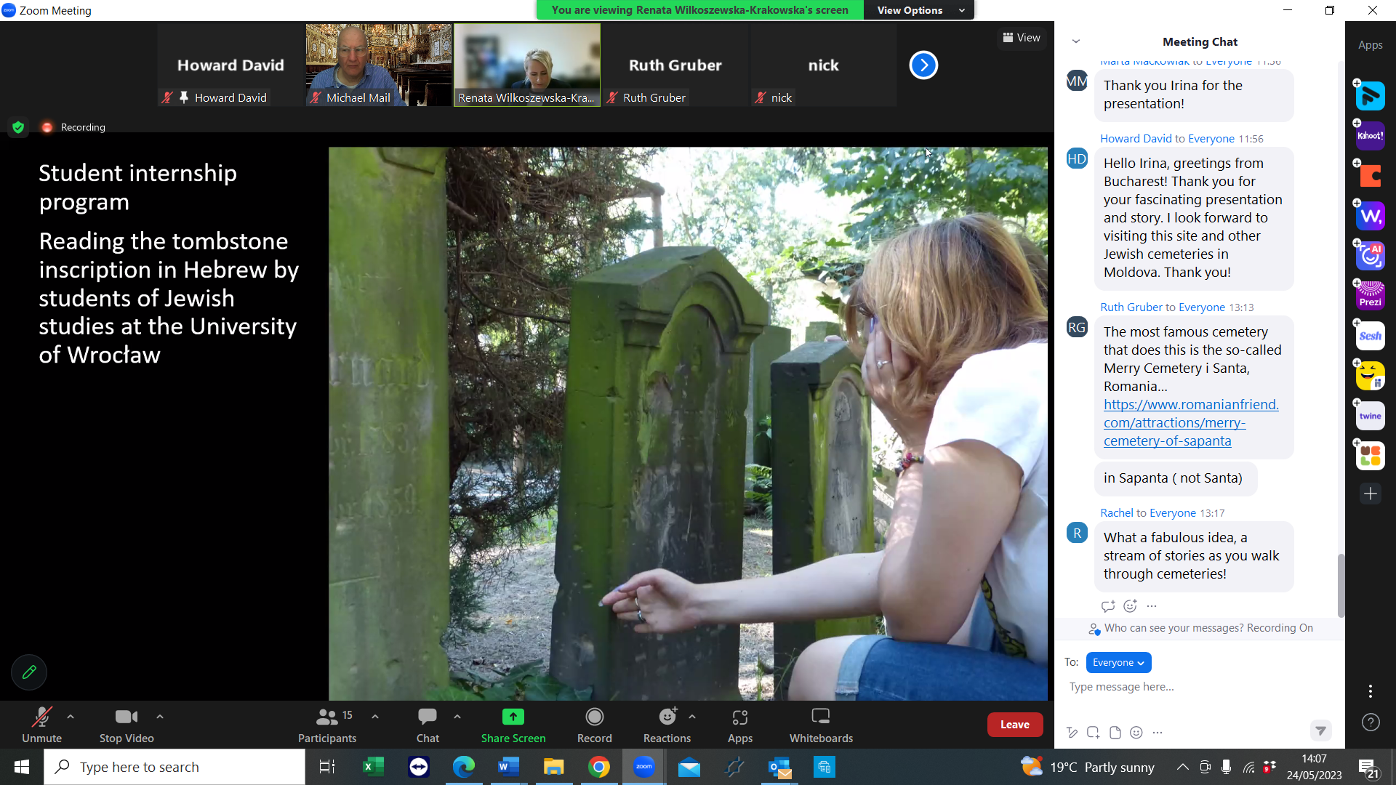This screenshot has width=1396, height=786.
Task: Reply to Rachel's message icon
Action: click(1108, 606)
